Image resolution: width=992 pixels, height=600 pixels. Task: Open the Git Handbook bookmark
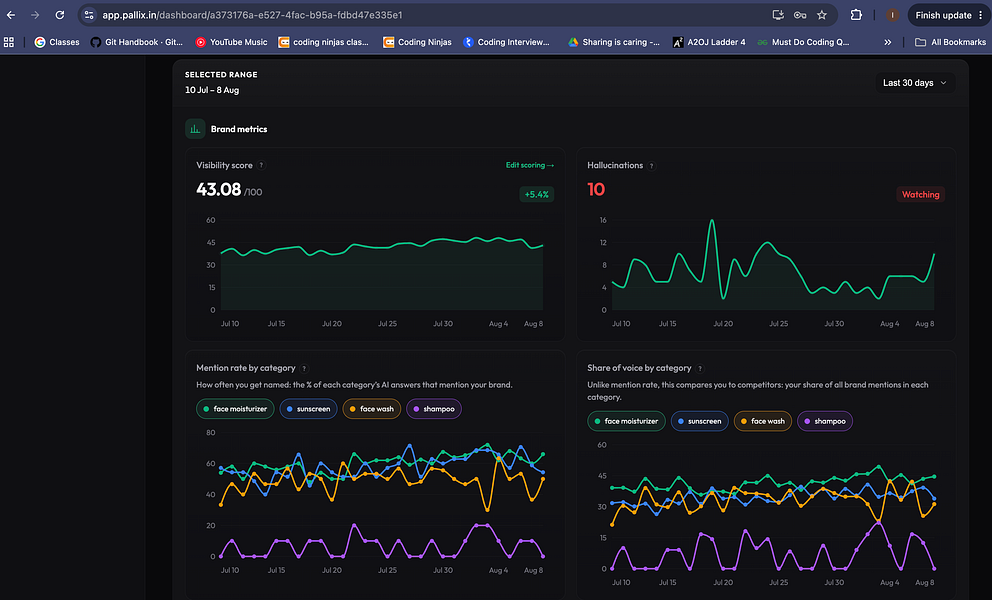(137, 42)
